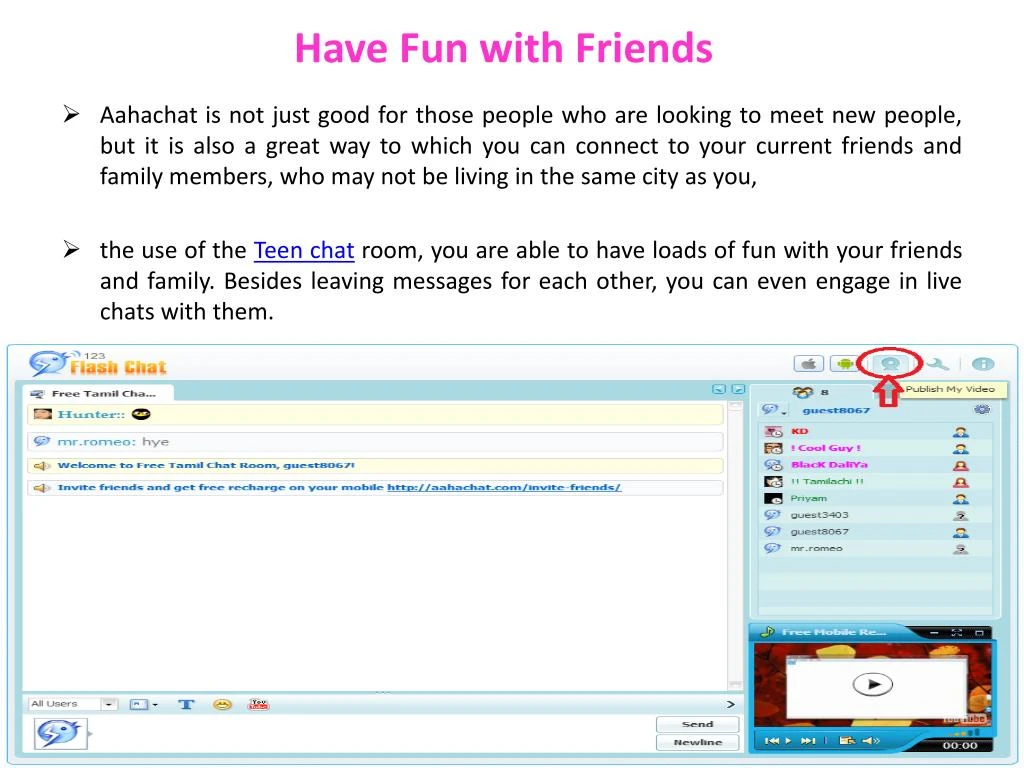This screenshot has width=1024, height=768.
Task: Click the 123 Flash Chat logo
Action: [x=98, y=364]
